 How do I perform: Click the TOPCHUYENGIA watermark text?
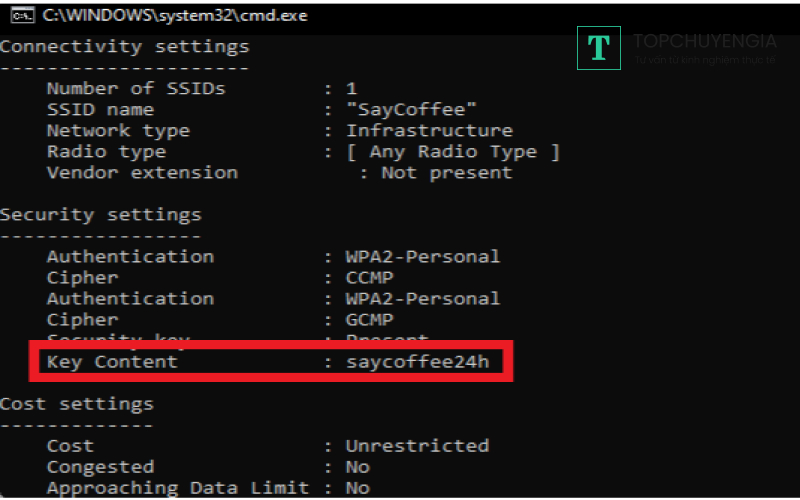point(704,41)
